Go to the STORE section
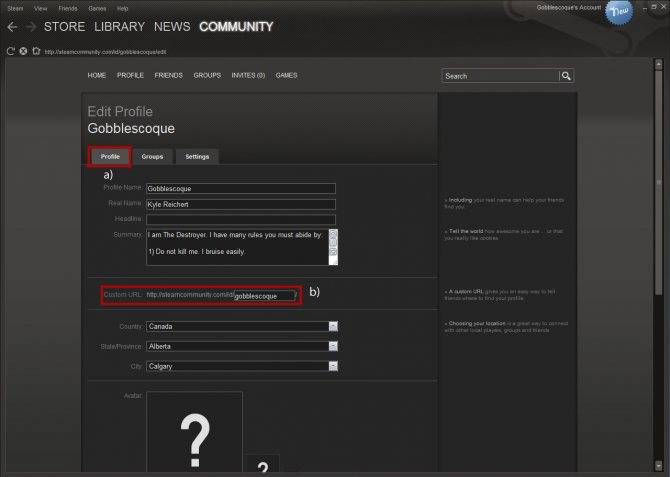This screenshot has width=670, height=477. tap(65, 26)
